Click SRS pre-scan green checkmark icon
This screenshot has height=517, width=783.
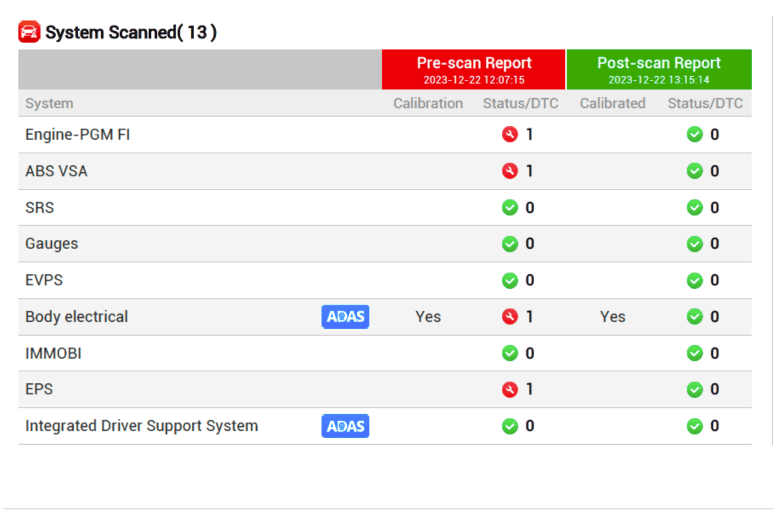(x=510, y=208)
